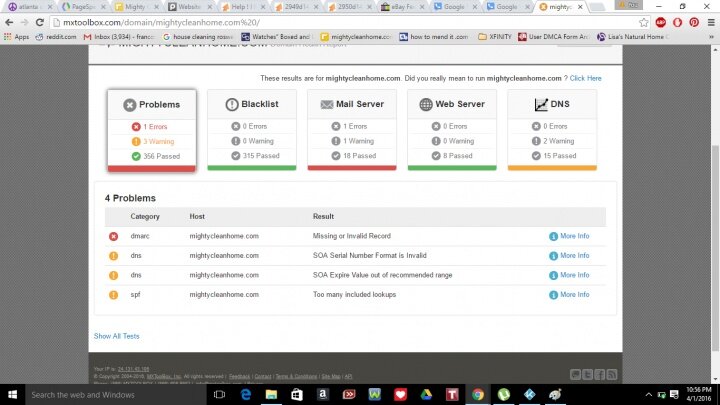Screen dimensions: 720x405
Task: Click the 'Click Here' link
Action: click(x=585, y=79)
